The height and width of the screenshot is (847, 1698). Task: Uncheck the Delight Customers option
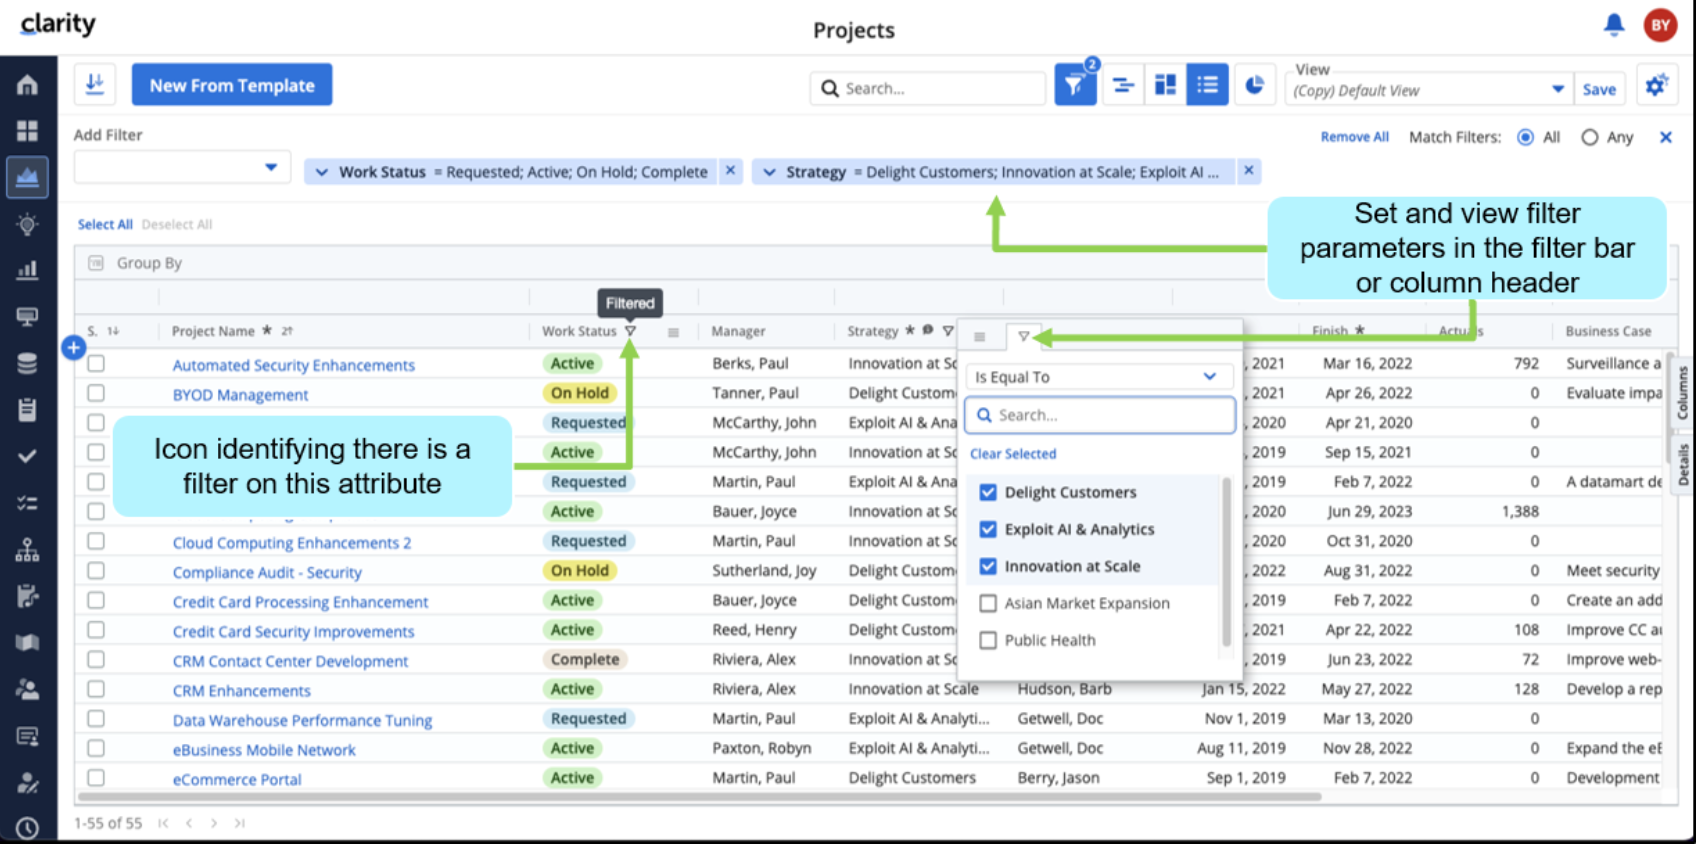click(988, 493)
